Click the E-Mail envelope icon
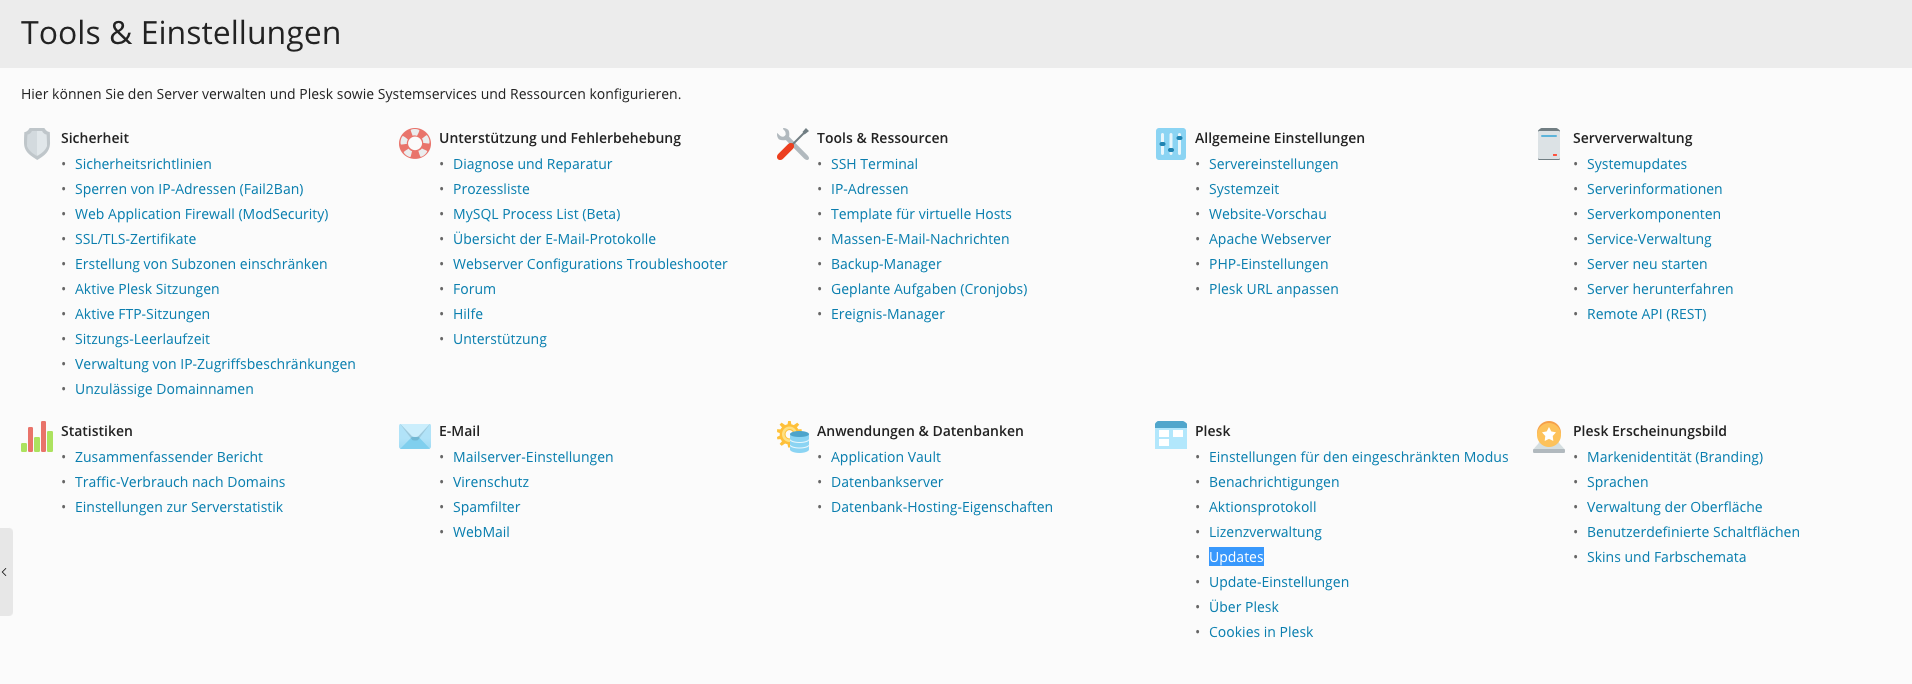 pos(415,437)
